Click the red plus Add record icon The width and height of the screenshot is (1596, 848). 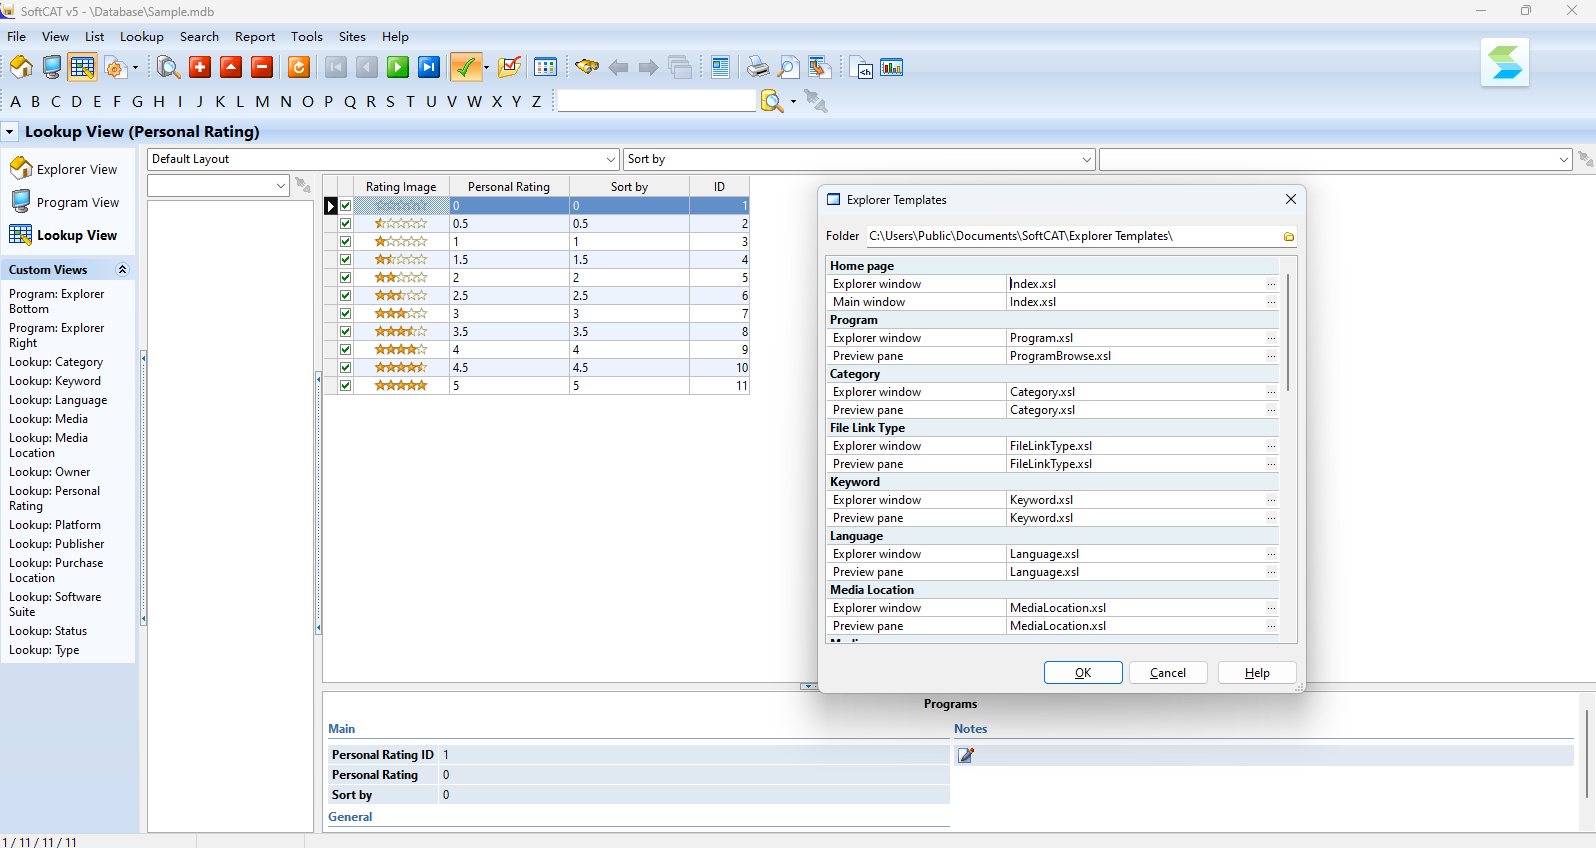coord(200,67)
